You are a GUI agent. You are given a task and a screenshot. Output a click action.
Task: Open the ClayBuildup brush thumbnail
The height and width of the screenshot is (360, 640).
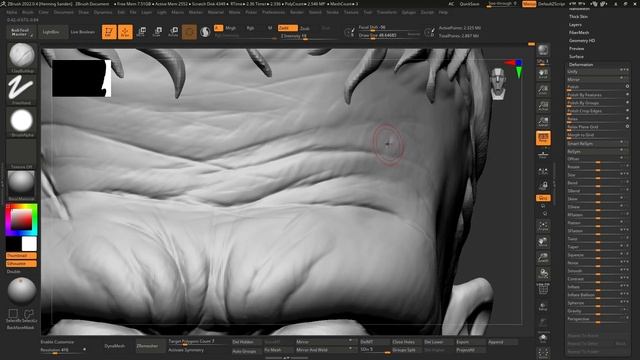[22, 58]
